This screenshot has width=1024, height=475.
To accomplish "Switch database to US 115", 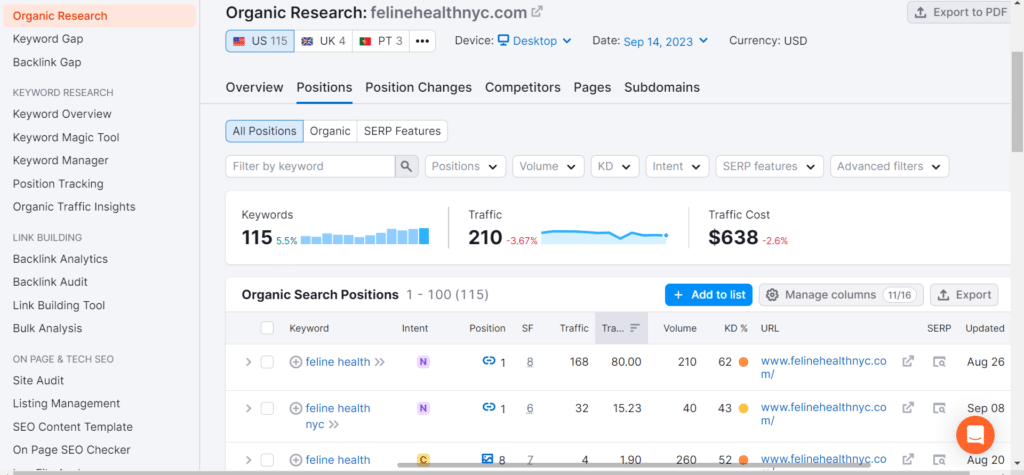I will tap(260, 41).
